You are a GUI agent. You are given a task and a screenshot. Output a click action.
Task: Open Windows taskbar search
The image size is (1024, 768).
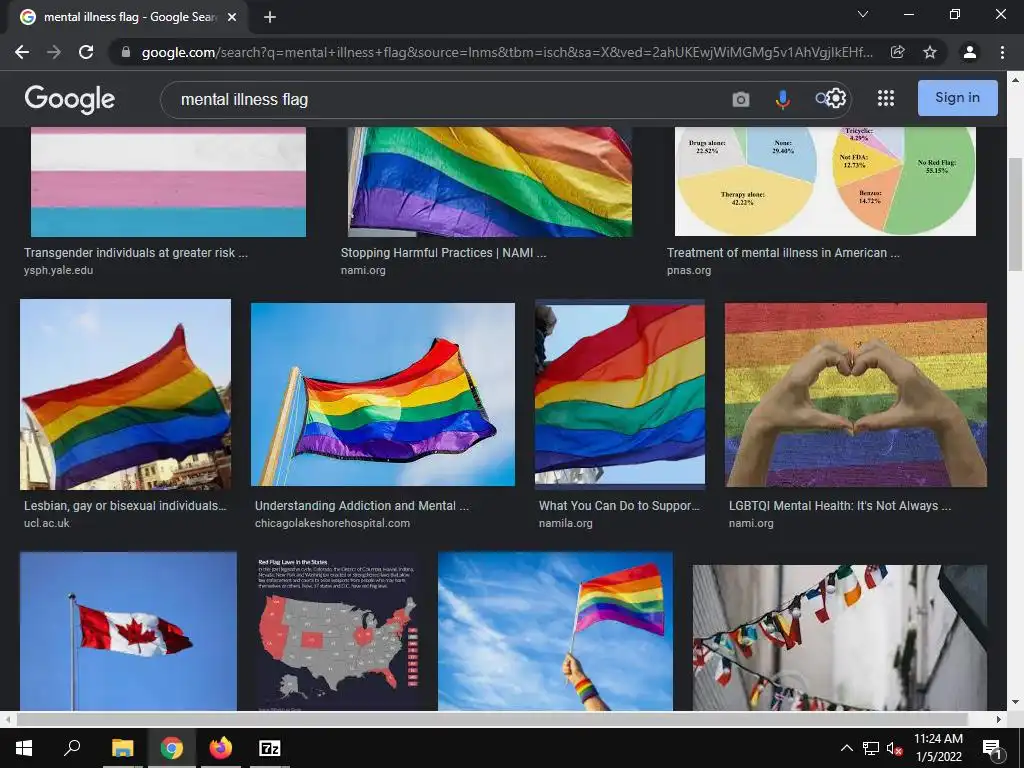tap(72, 748)
